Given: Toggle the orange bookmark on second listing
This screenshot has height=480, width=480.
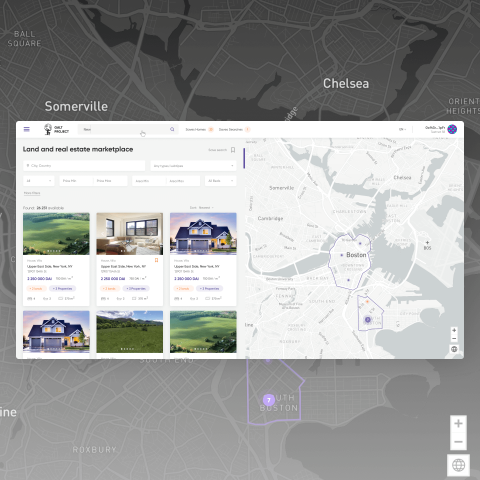Looking at the screenshot, I should [x=156, y=260].
